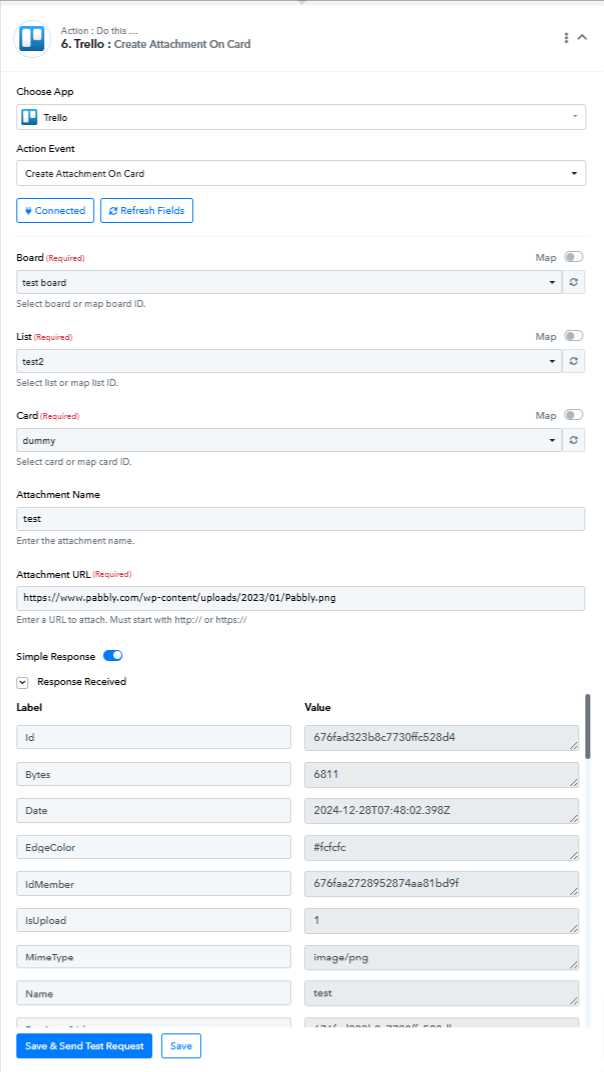
Task: Enable the Map toggle for Board
Action: click(573, 257)
